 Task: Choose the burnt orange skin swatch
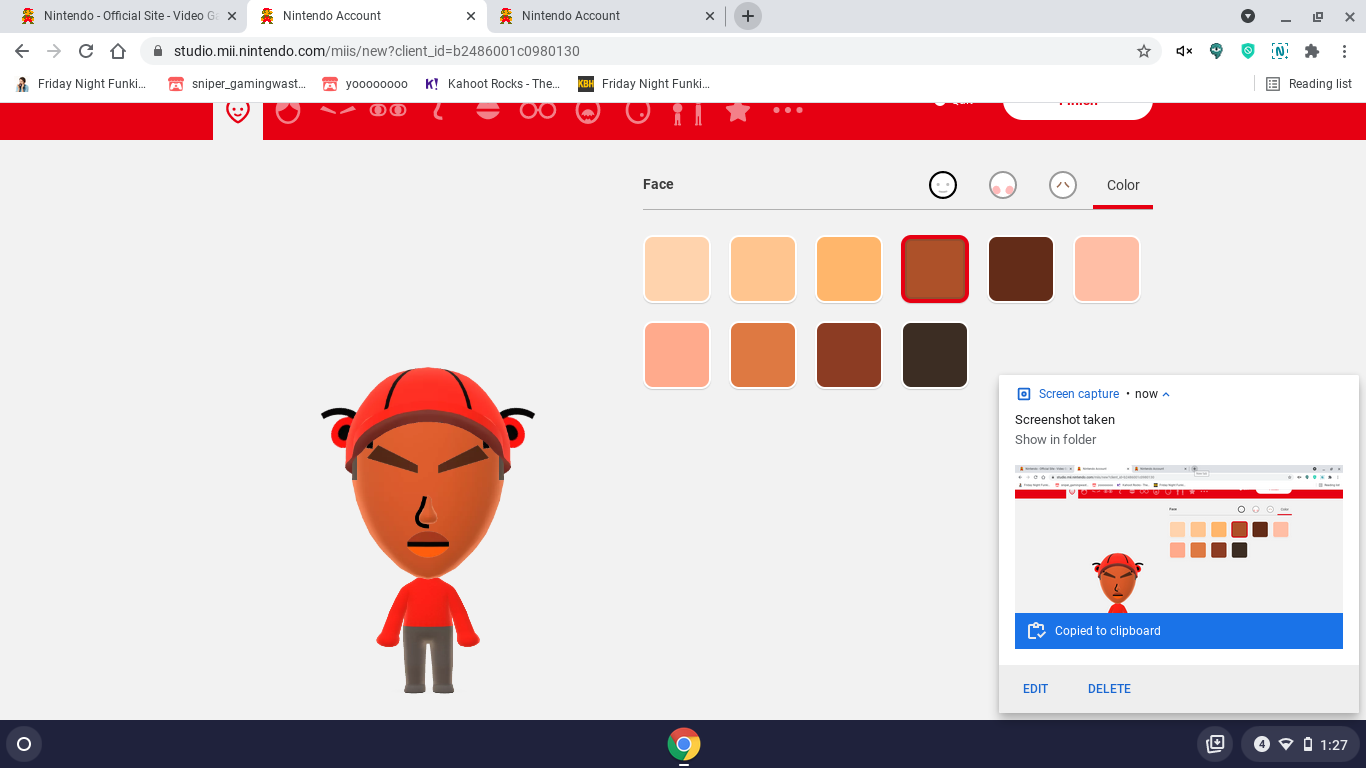click(763, 355)
